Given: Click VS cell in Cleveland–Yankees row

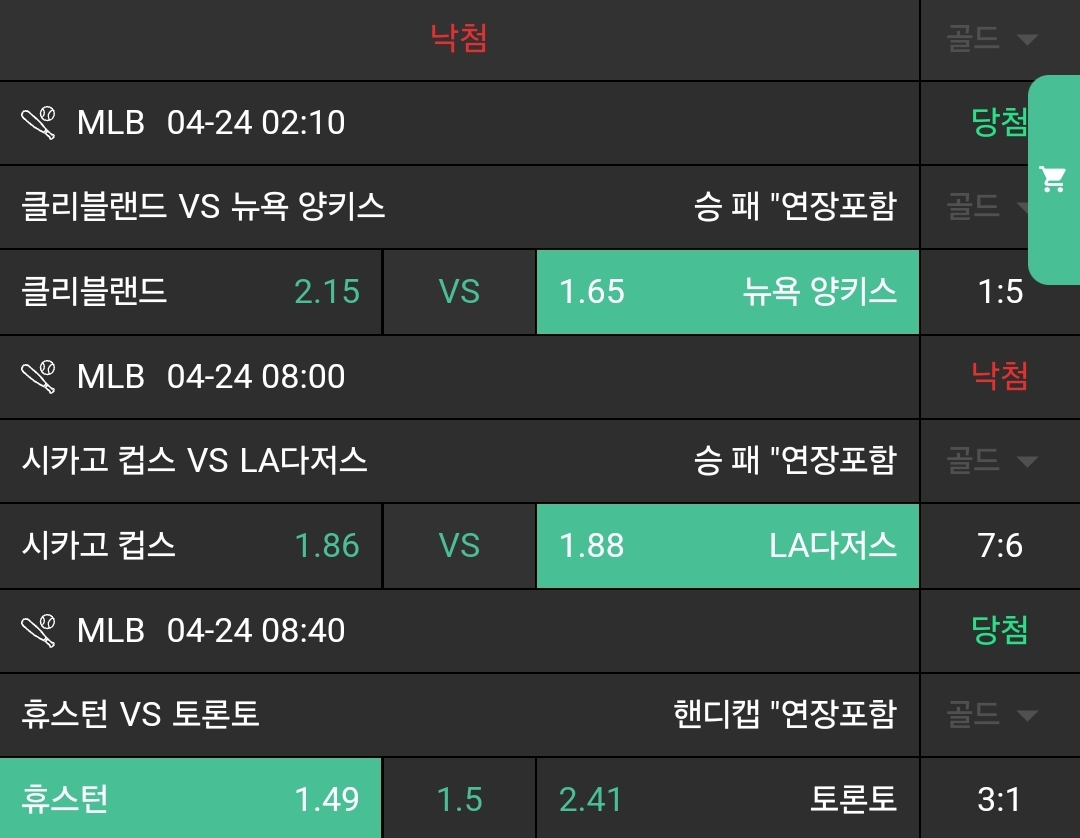Looking at the screenshot, I should tap(459, 292).
